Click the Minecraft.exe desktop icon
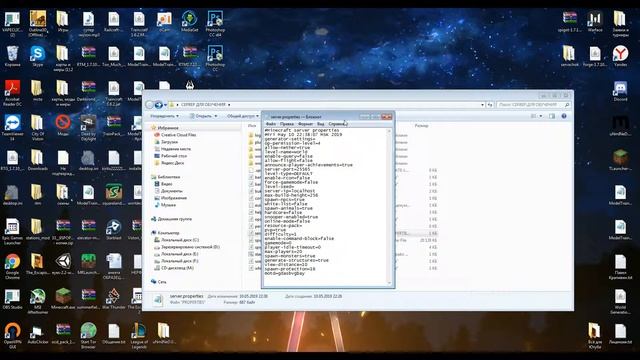Screen dimensions: 640x360 click(x=63, y=299)
